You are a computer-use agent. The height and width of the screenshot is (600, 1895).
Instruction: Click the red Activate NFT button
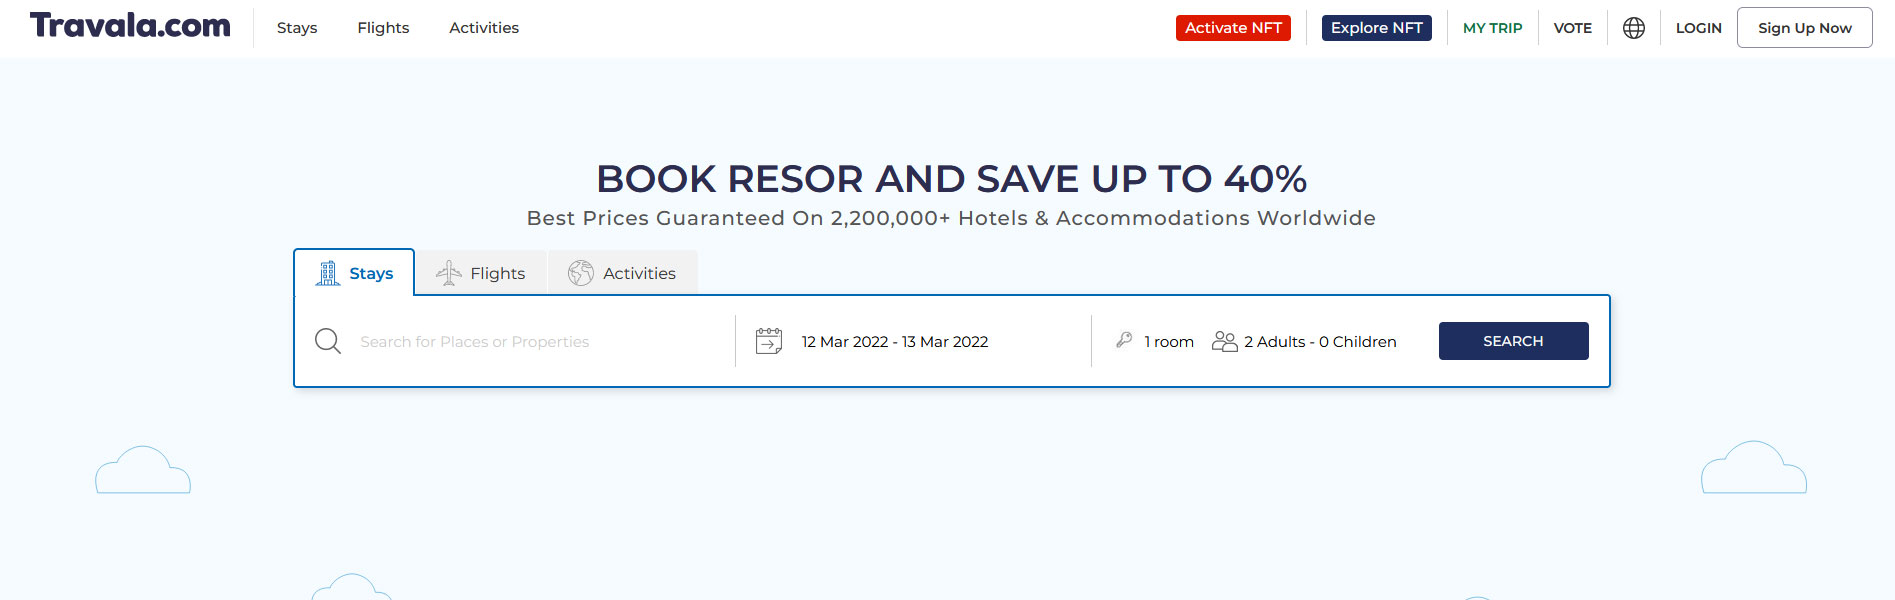(1233, 28)
